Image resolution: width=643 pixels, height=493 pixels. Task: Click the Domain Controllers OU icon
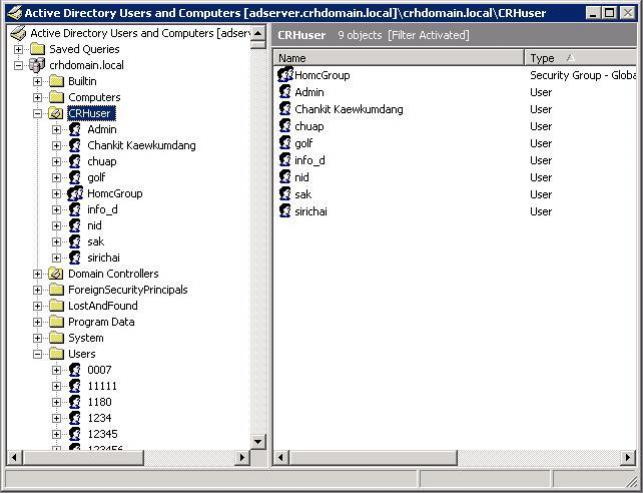[56, 274]
